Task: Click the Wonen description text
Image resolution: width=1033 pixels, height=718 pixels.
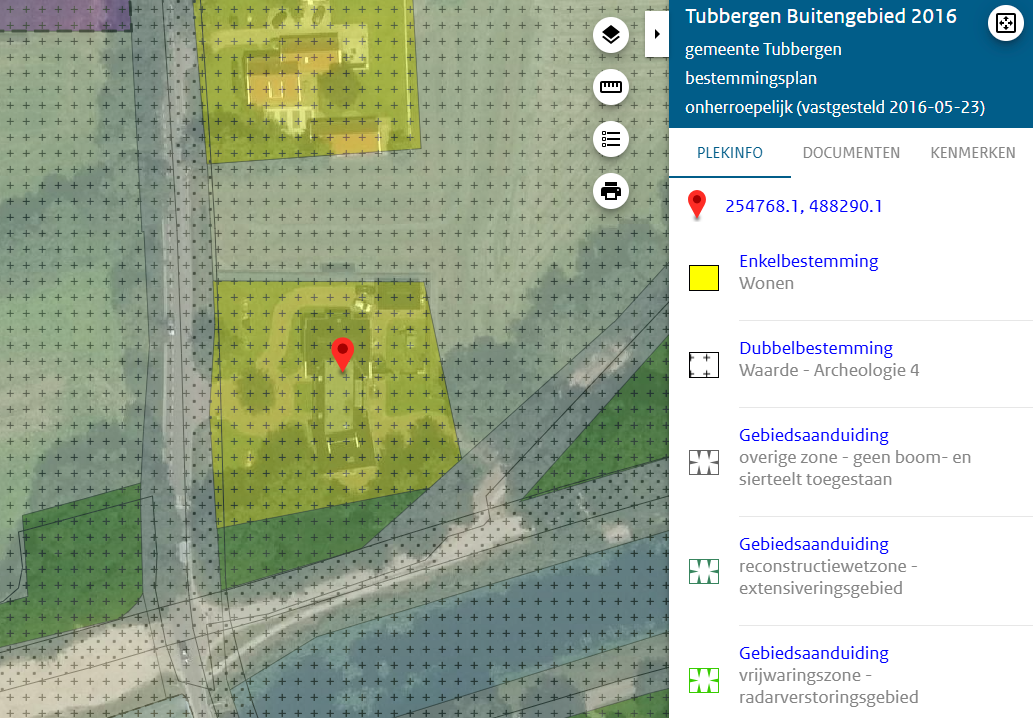Action: (x=766, y=283)
